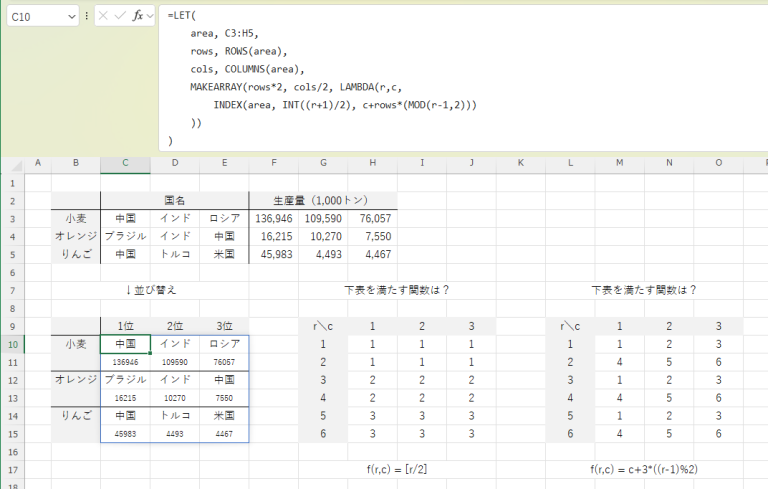
Task: Click cell B3 labeled 小麦
Action: [x=76, y=219]
